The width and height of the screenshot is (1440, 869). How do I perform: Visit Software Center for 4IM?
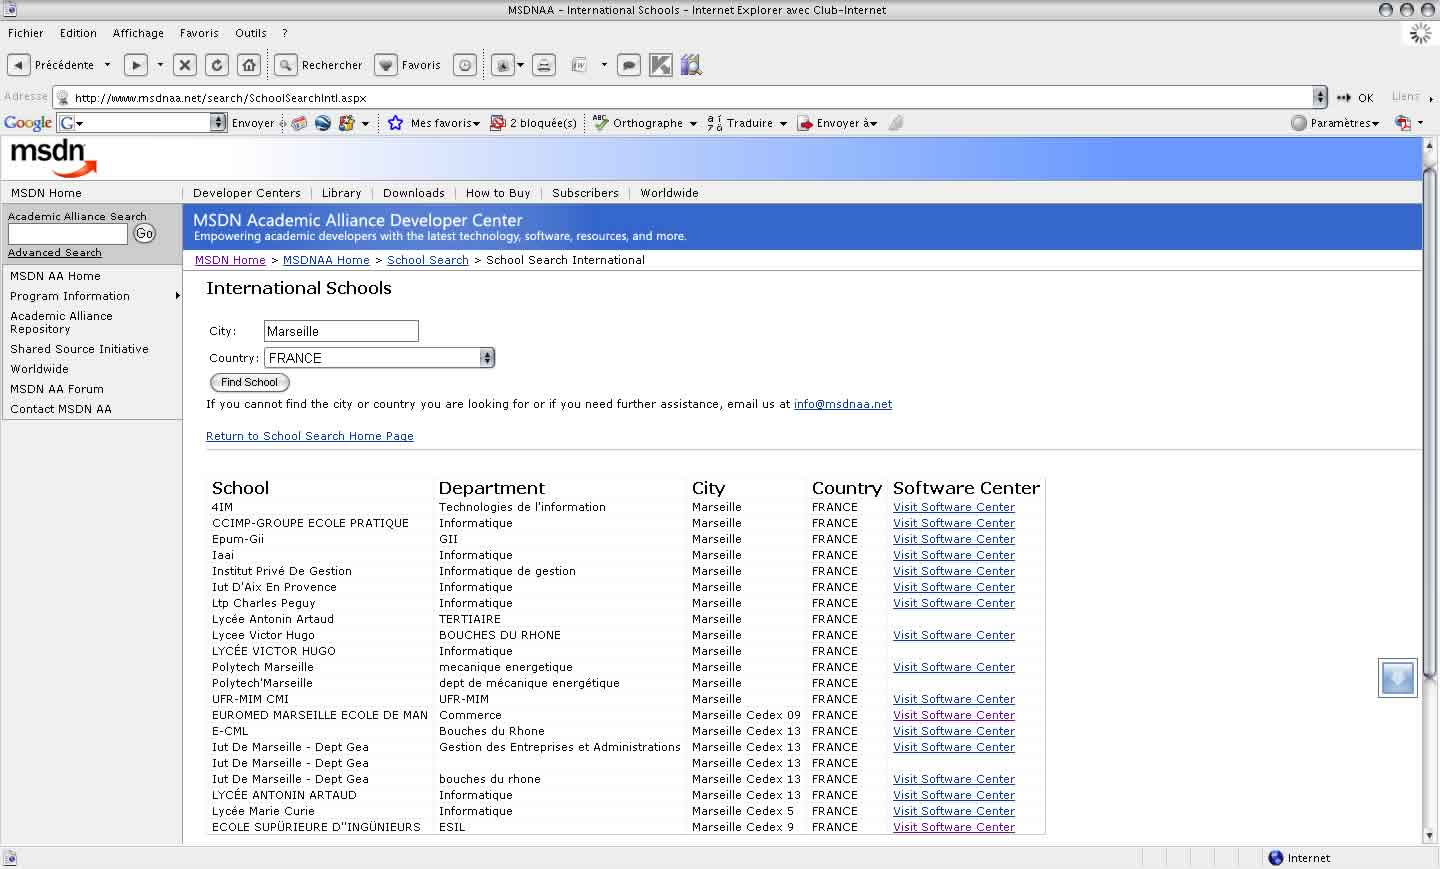coord(954,507)
